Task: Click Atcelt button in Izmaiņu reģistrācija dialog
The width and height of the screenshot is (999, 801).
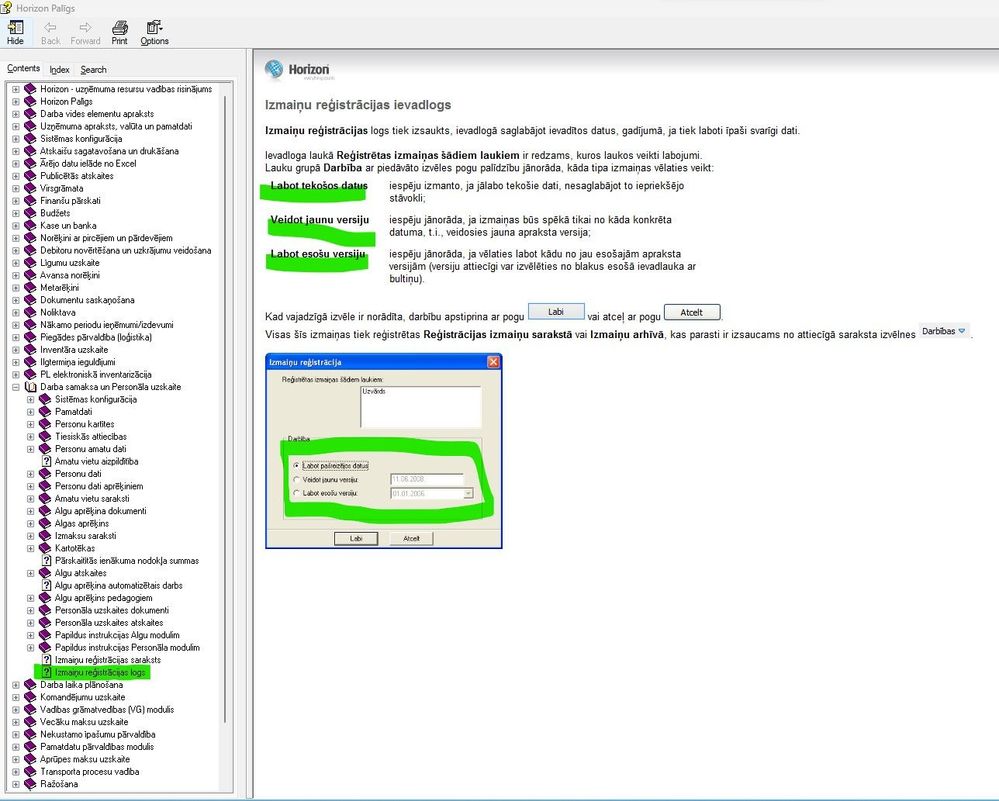Action: (411, 538)
